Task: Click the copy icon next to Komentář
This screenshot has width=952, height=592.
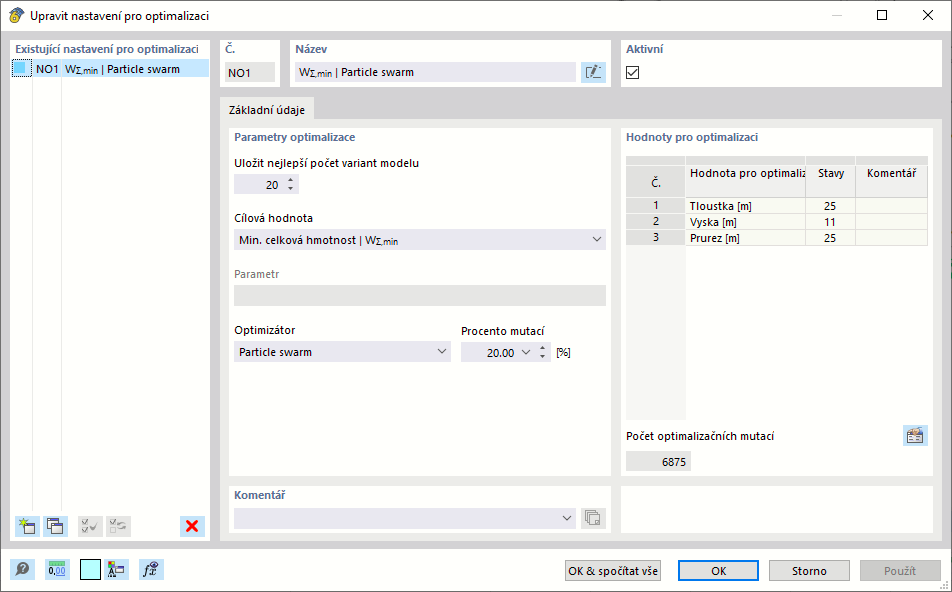Action: click(593, 518)
